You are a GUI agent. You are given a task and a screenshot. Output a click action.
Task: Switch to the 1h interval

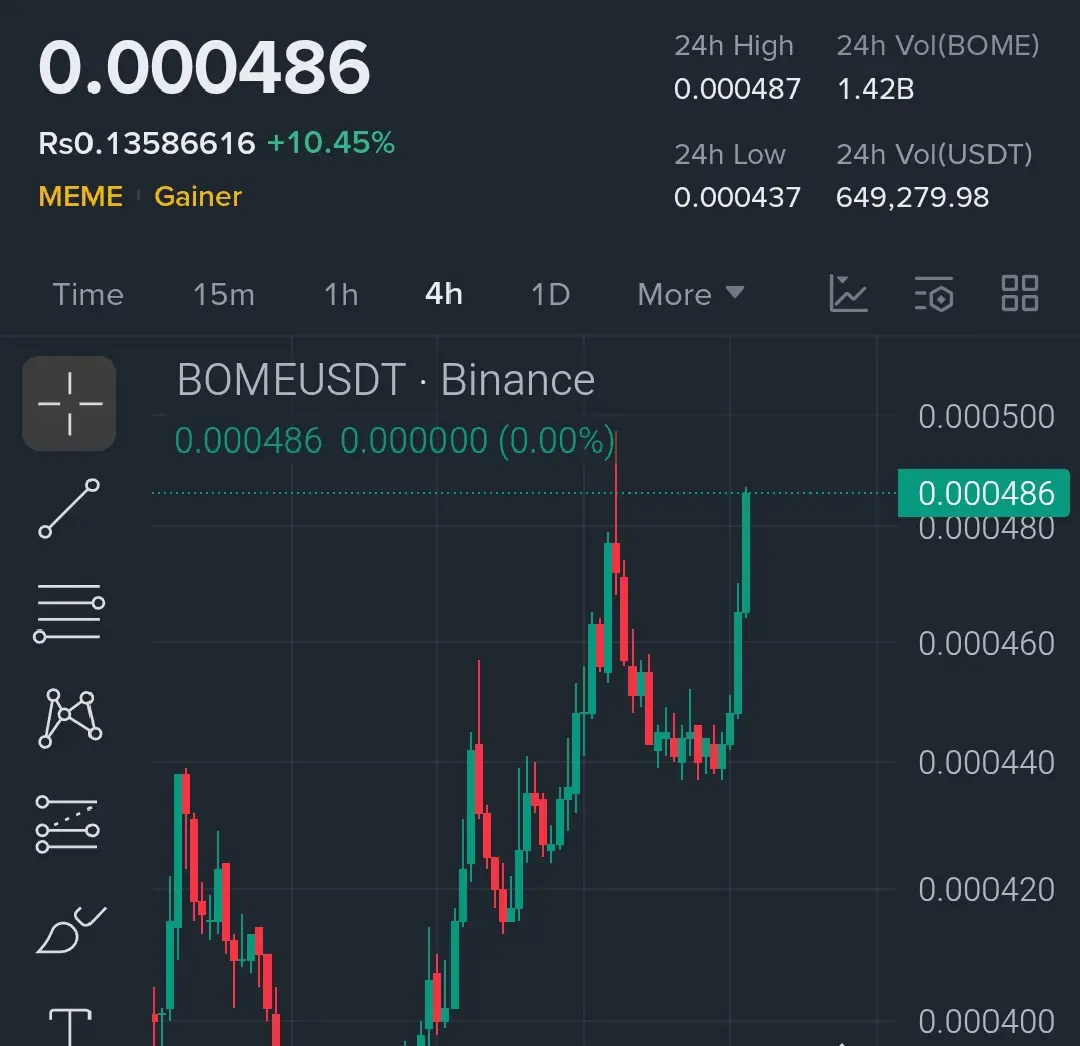(x=342, y=295)
